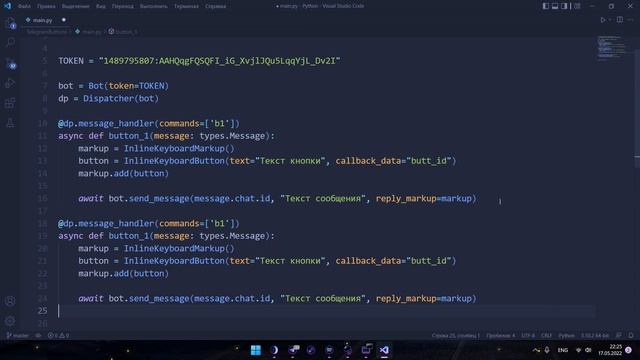640x360 pixels.
Task: Open the Терминал menu
Action: pyautogui.click(x=186, y=7)
